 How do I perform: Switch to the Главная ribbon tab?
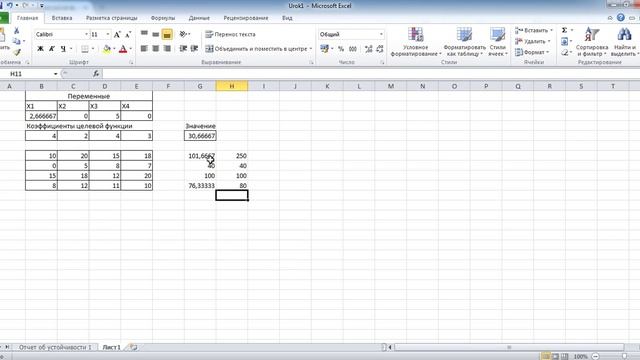pyautogui.click(x=27, y=18)
